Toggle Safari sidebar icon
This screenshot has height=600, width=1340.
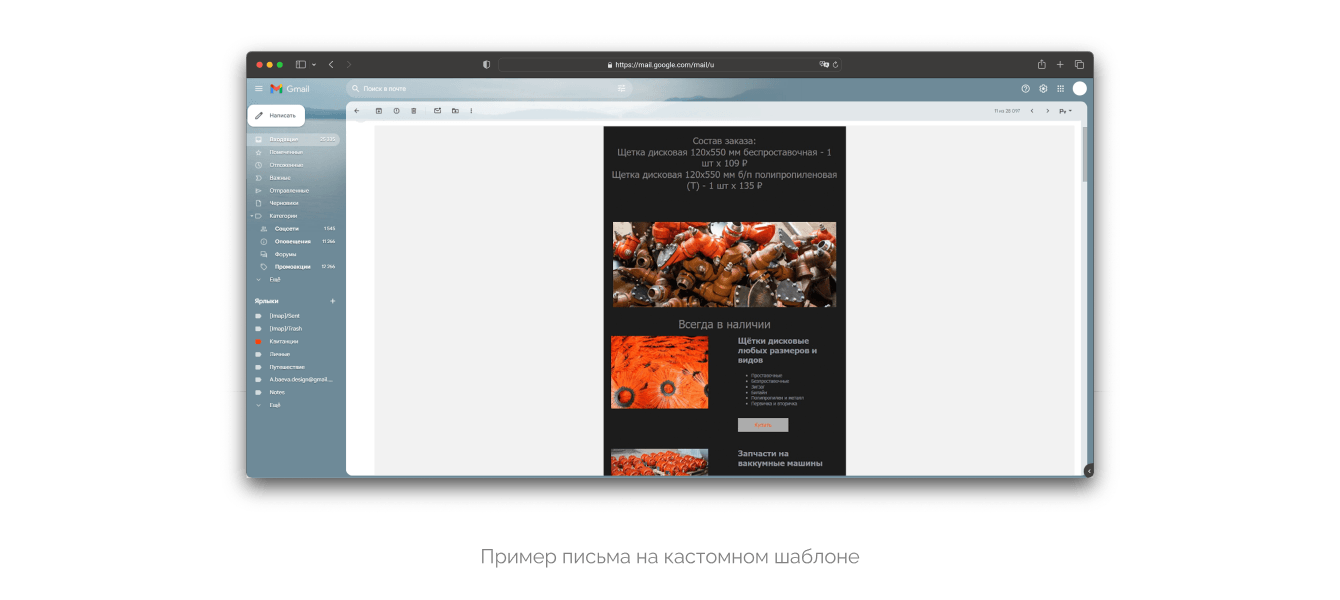[301, 64]
